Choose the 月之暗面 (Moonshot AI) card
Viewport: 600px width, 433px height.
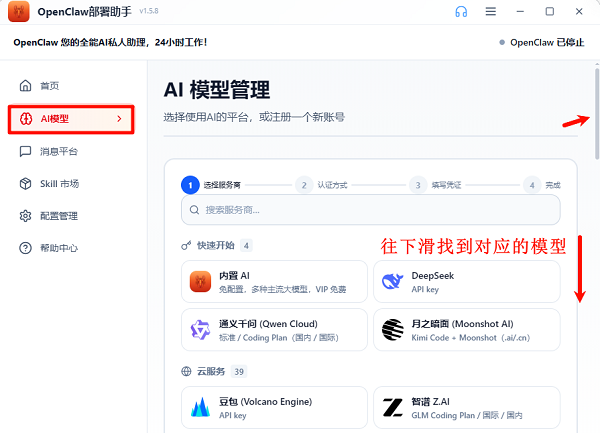467,330
